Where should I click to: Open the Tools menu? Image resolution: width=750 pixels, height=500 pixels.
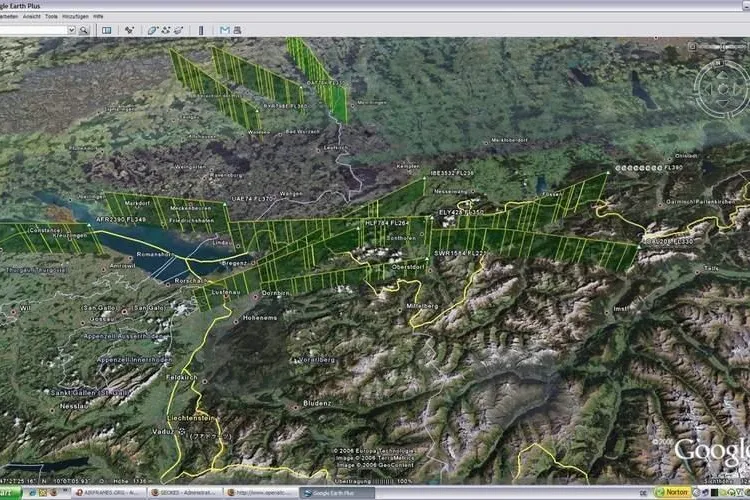(x=51, y=16)
